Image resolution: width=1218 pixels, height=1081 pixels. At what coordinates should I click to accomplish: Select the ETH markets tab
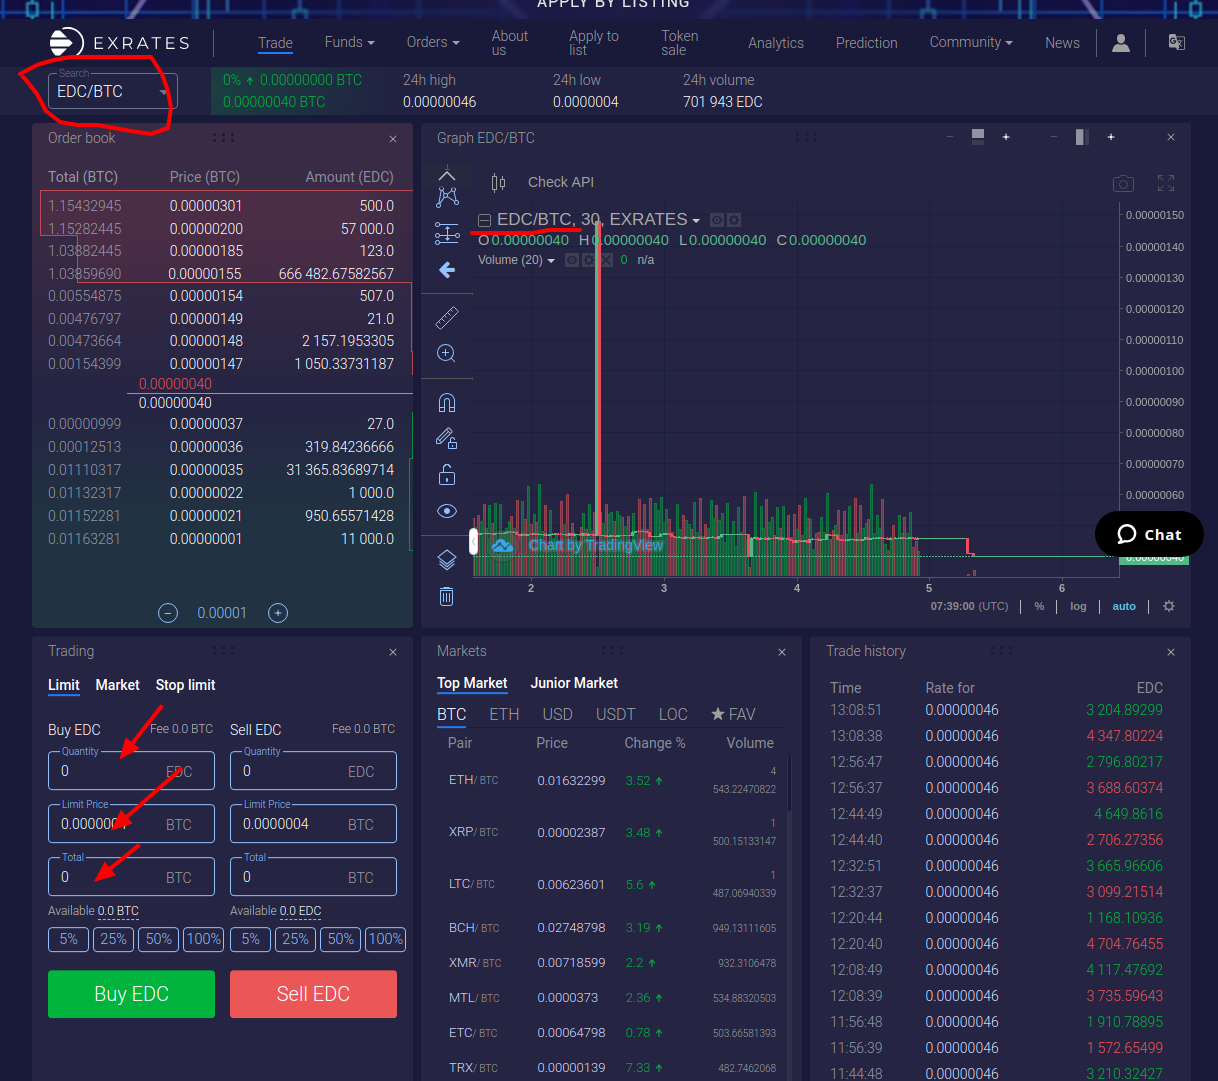click(504, 714)
